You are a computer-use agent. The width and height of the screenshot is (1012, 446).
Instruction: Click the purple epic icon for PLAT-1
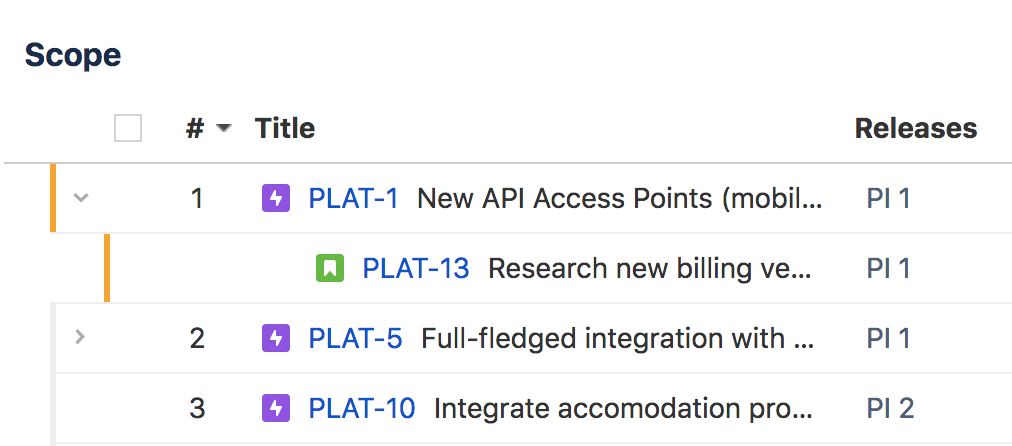[x=276, y=198]
